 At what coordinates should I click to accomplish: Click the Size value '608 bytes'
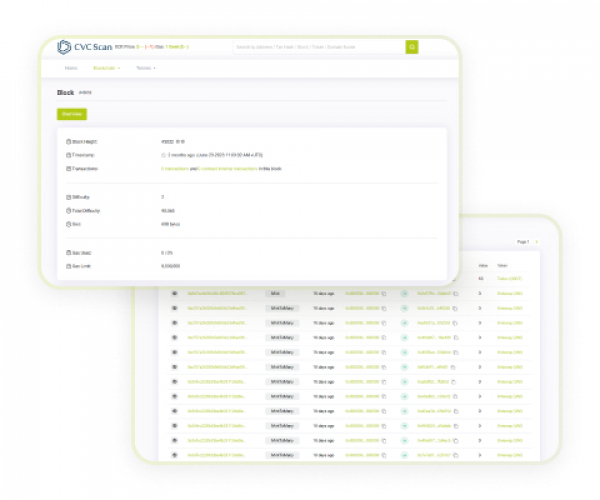pyautogui.click(x=170, y=224)
